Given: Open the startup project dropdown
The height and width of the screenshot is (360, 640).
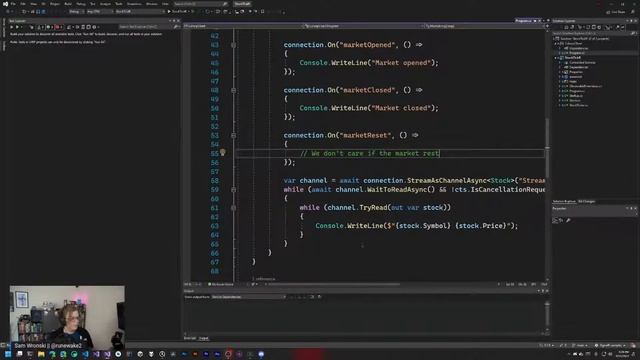Looking at the screenshot, I should [x=140, y=11].
